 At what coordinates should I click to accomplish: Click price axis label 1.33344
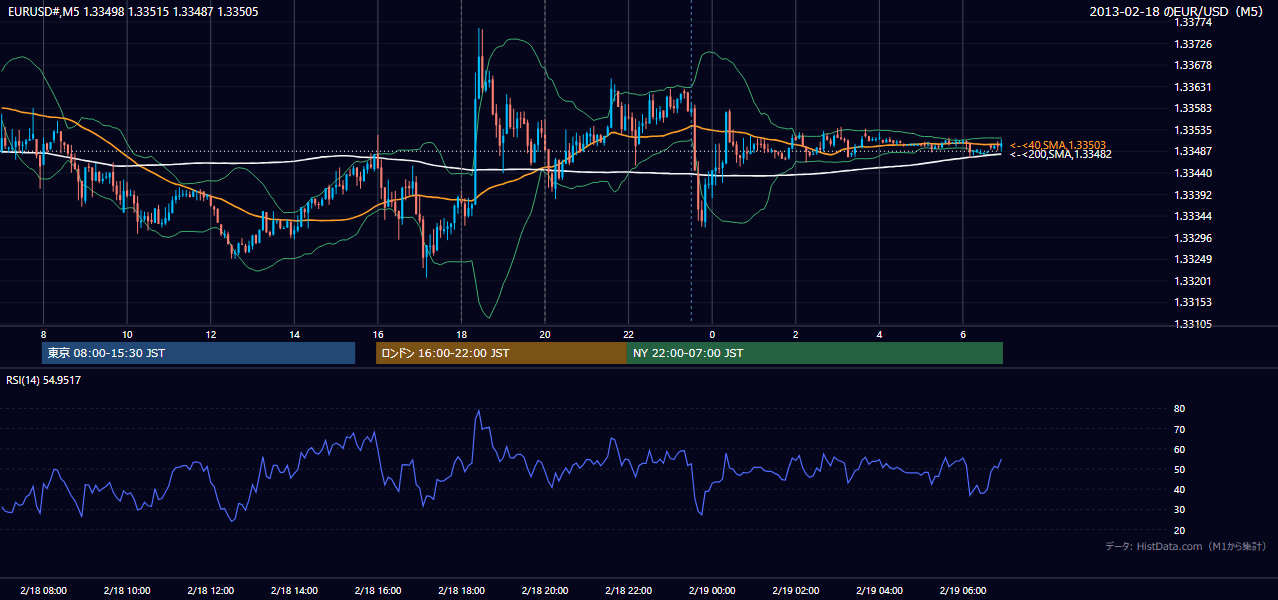pos(1194,216)
